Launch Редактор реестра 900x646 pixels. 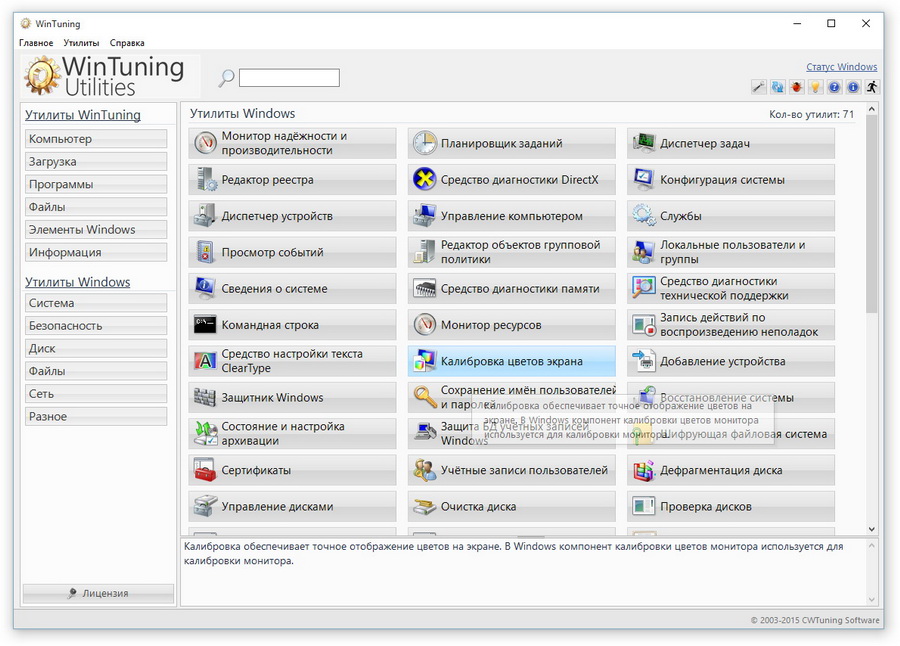tap(292, 180)
